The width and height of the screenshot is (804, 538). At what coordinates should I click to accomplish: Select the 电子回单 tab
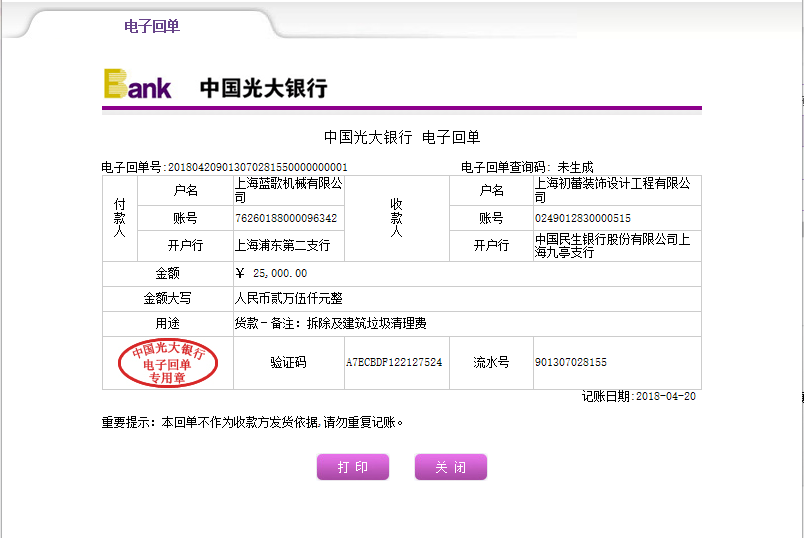152,27
